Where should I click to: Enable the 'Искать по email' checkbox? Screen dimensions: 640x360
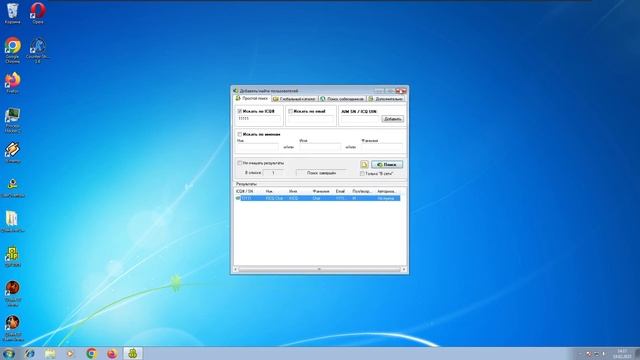(290, 111)
